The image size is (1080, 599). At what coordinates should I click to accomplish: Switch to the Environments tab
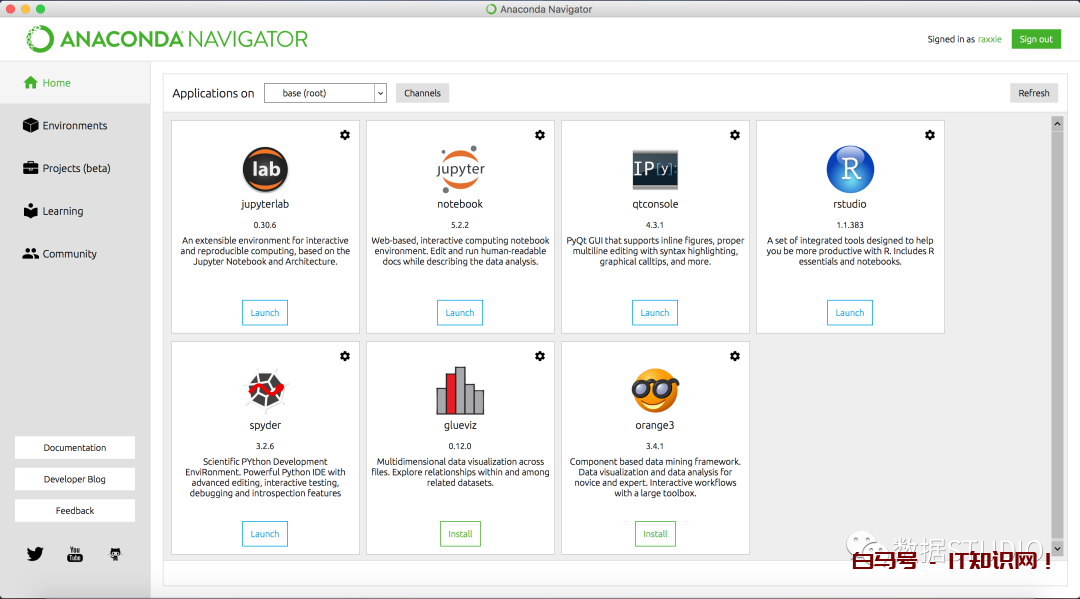[74, 126]
